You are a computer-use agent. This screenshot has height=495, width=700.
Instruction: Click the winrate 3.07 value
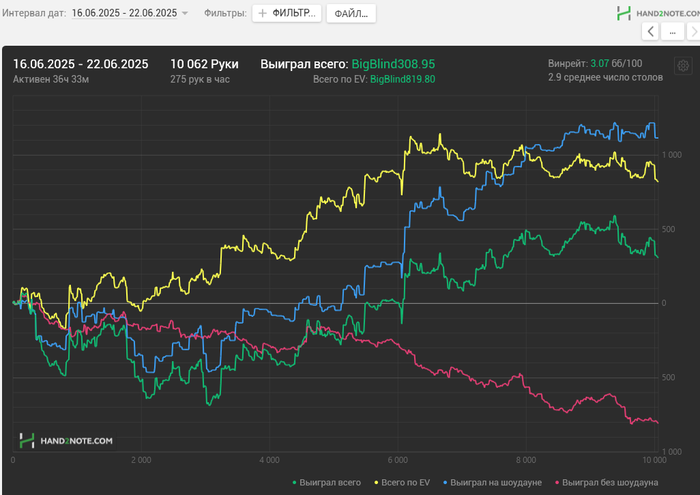(600, 63)
